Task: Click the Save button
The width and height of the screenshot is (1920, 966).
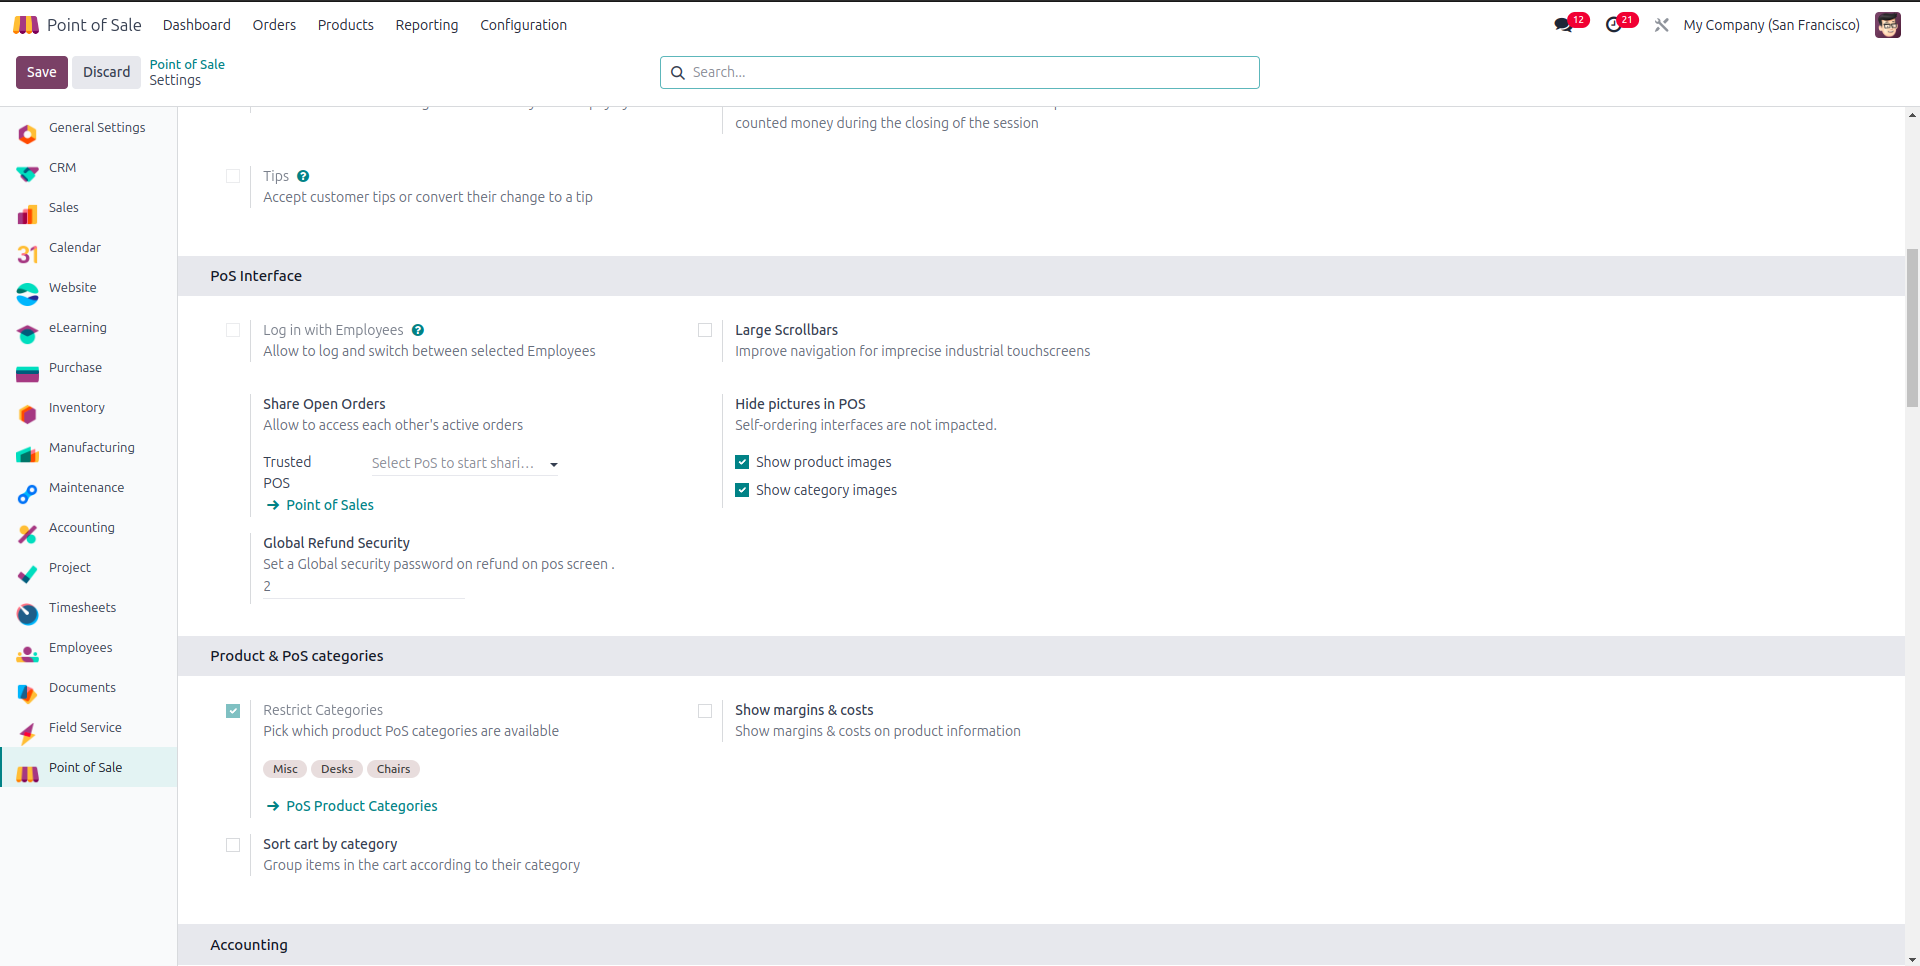Action: pos(41,72)
